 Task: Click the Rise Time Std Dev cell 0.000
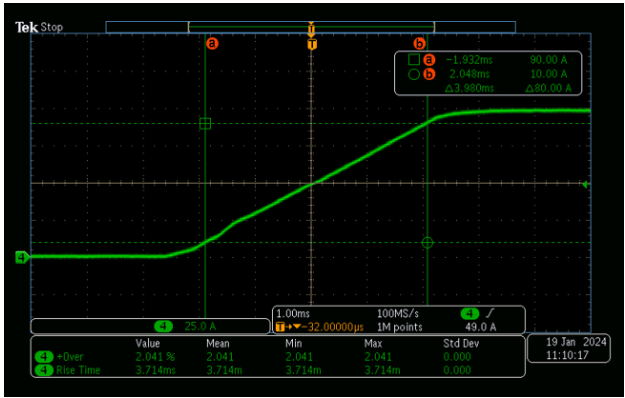[457, 371]
